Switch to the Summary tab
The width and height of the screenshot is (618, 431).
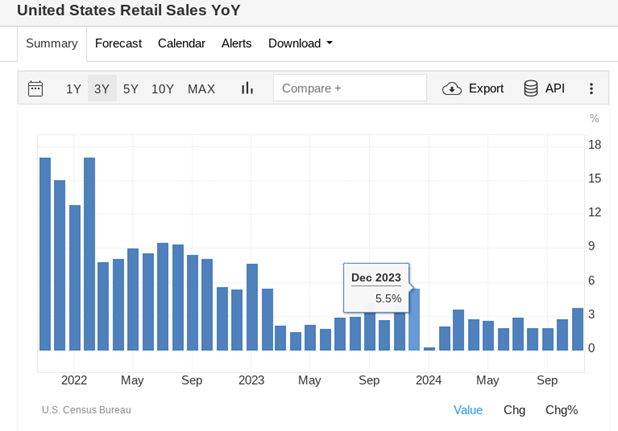52,43
